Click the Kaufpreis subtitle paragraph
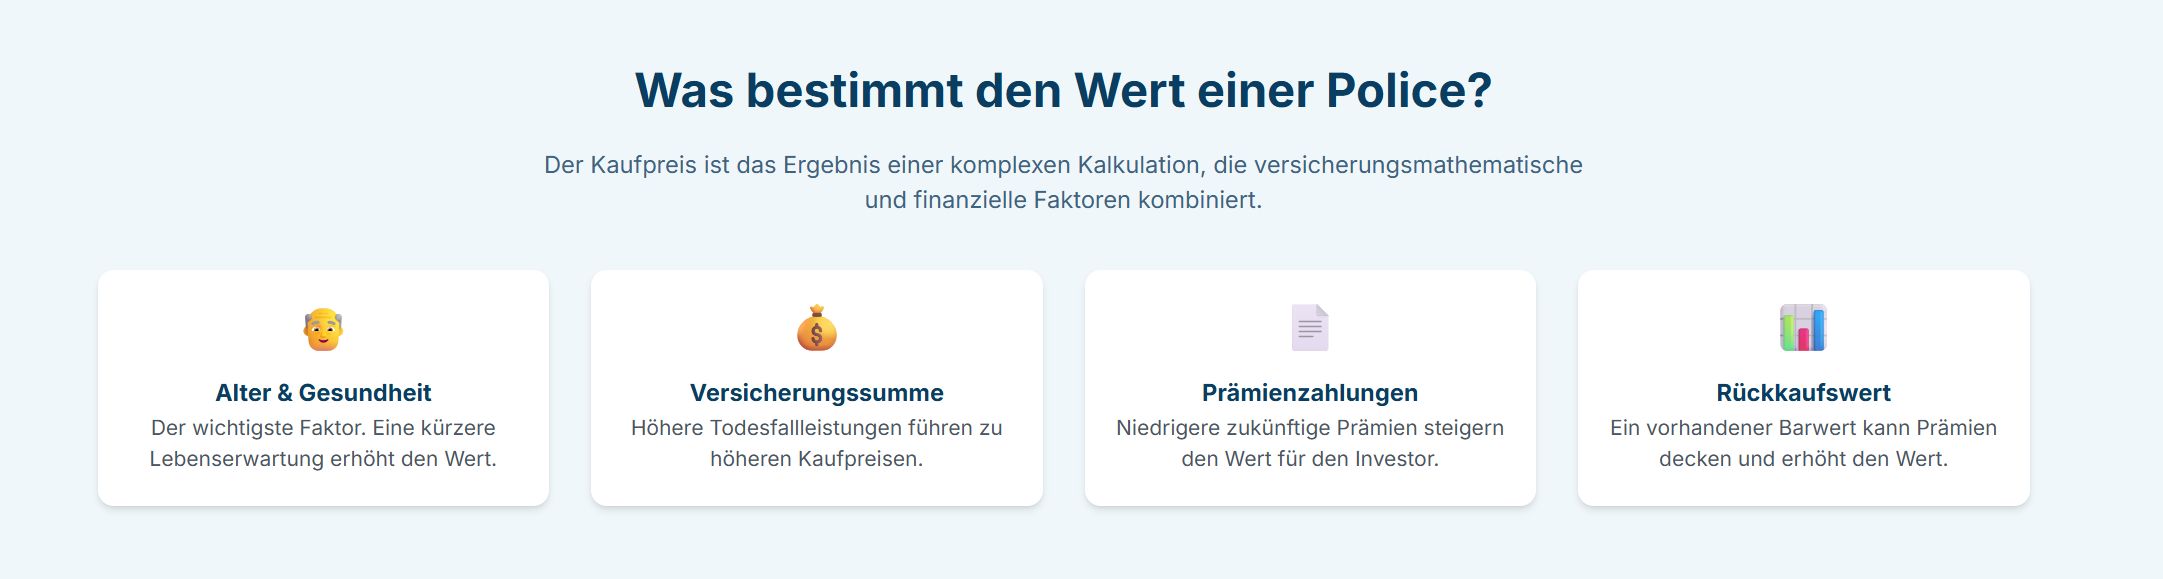This screenshot has height=579, width=2163. [1063, 182]
